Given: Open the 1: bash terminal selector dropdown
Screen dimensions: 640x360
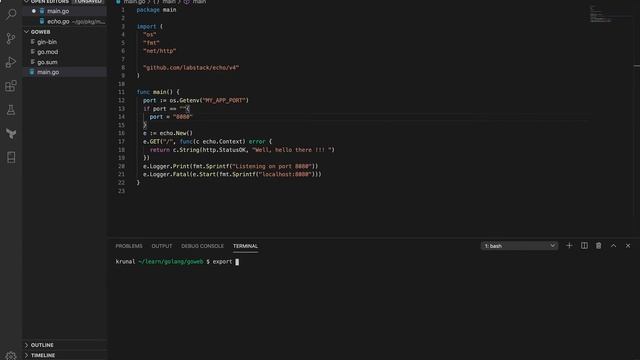Looking at the screenshot, I should (519, 246).
